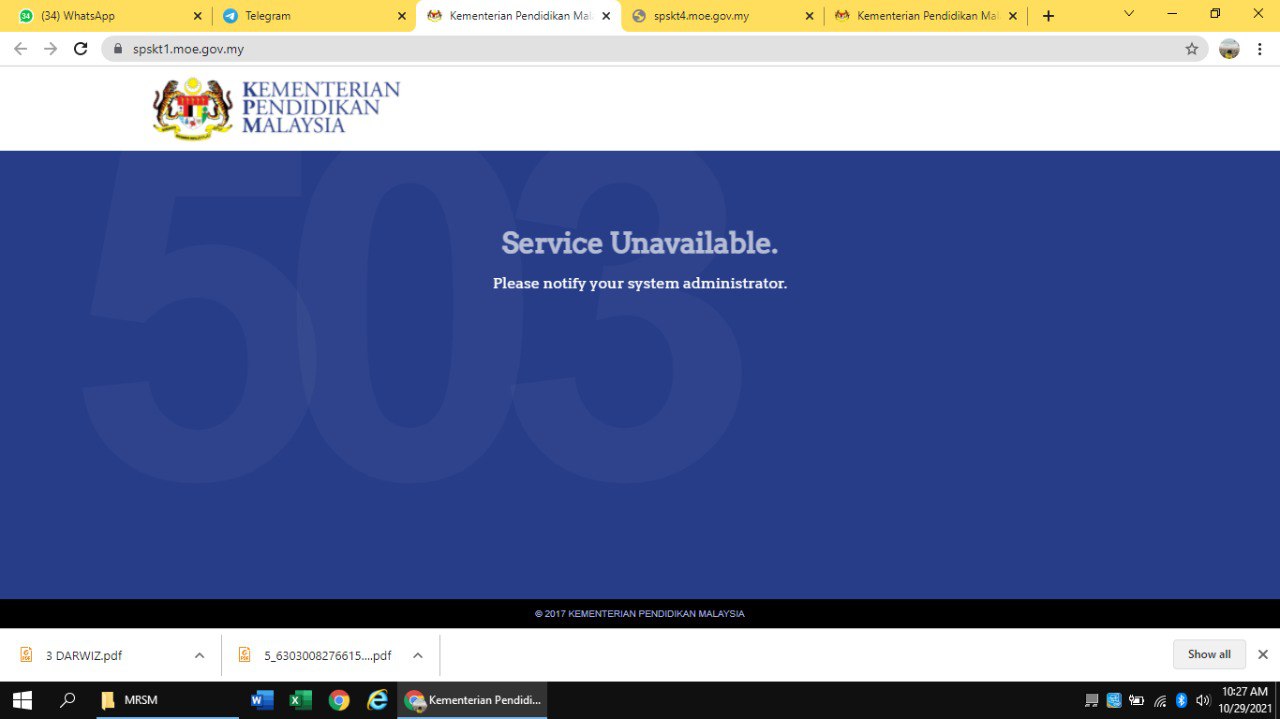Click the site padlock icon
Screen dimensions: 1280x719
point(118,49)
